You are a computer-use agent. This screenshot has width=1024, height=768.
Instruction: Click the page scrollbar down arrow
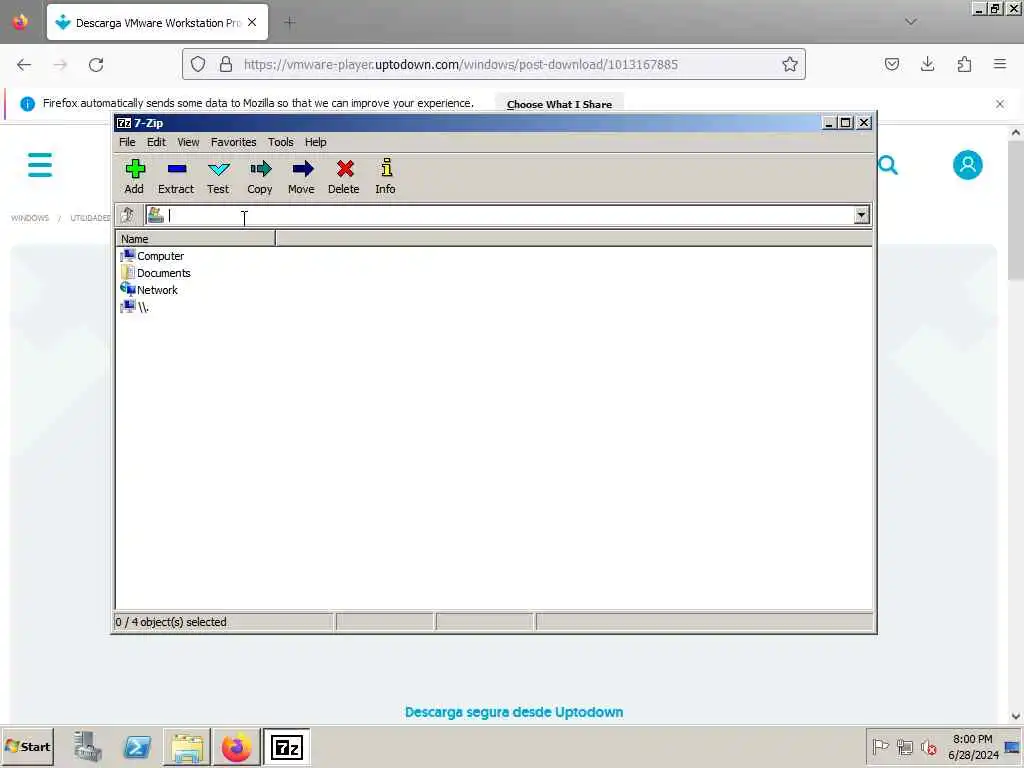(1015, 716)
